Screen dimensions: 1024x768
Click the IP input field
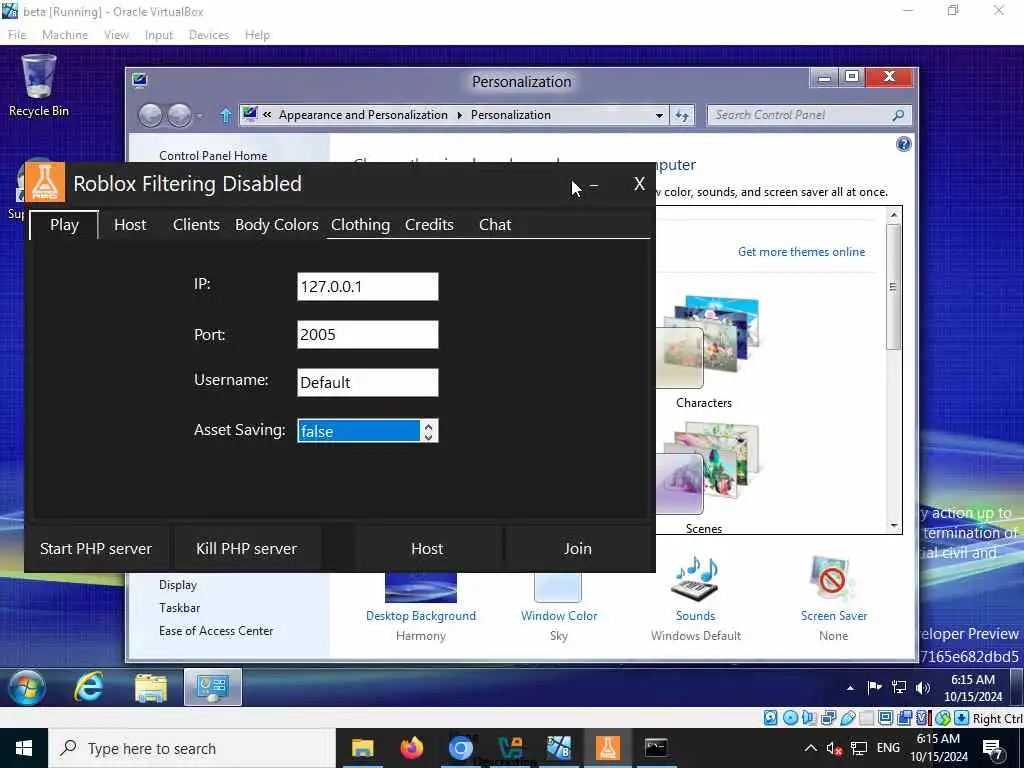(368, 287)
